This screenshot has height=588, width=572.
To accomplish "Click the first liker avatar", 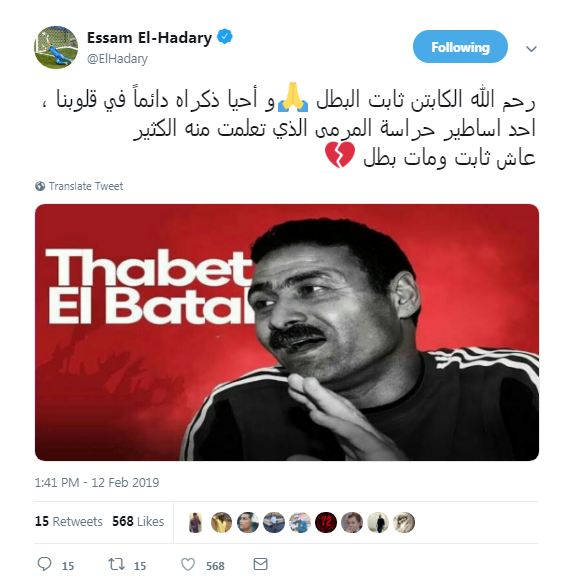I will (195, 522).
